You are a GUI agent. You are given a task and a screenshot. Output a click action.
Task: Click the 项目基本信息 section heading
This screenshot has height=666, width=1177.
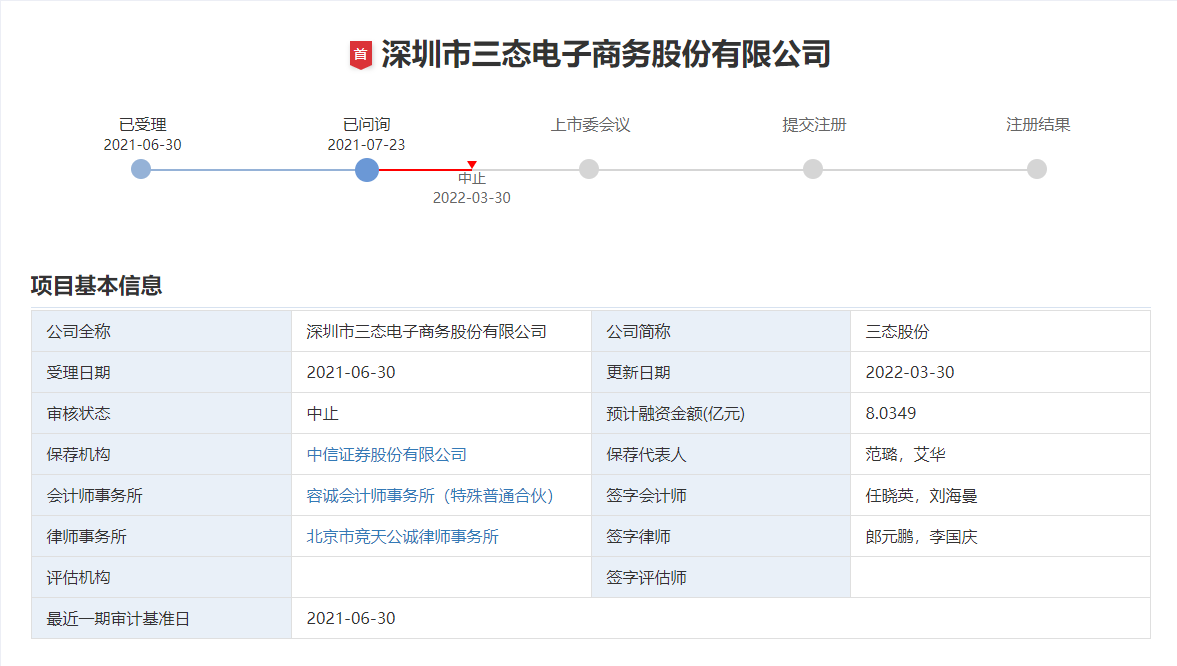coord(96,285)
